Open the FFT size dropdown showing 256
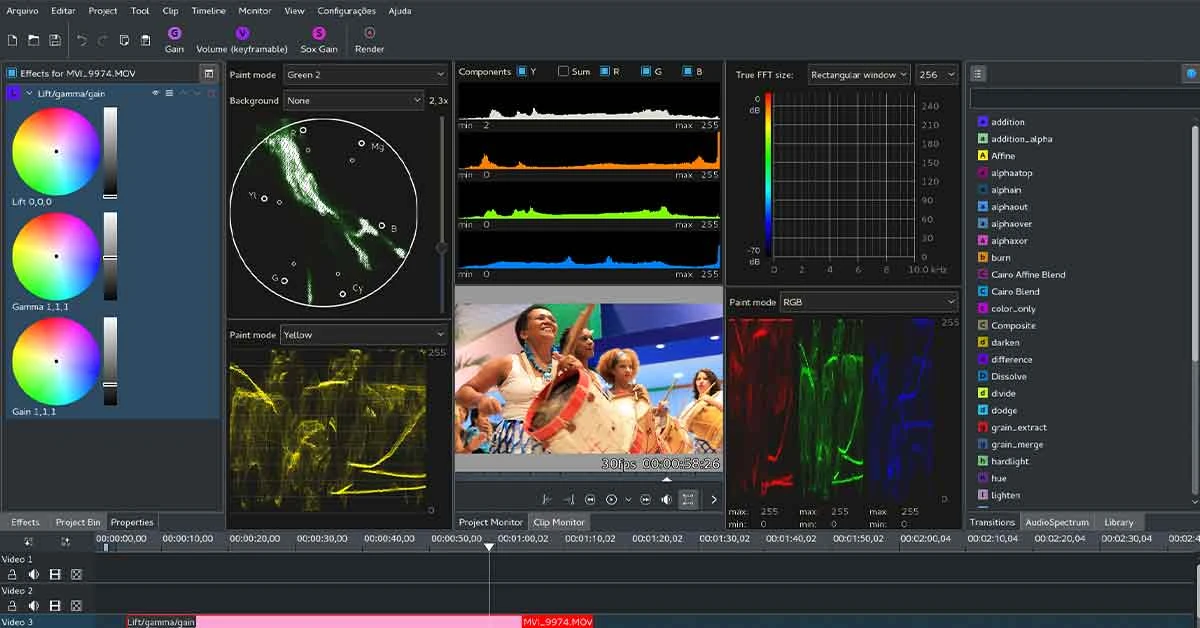 [936, 74]
